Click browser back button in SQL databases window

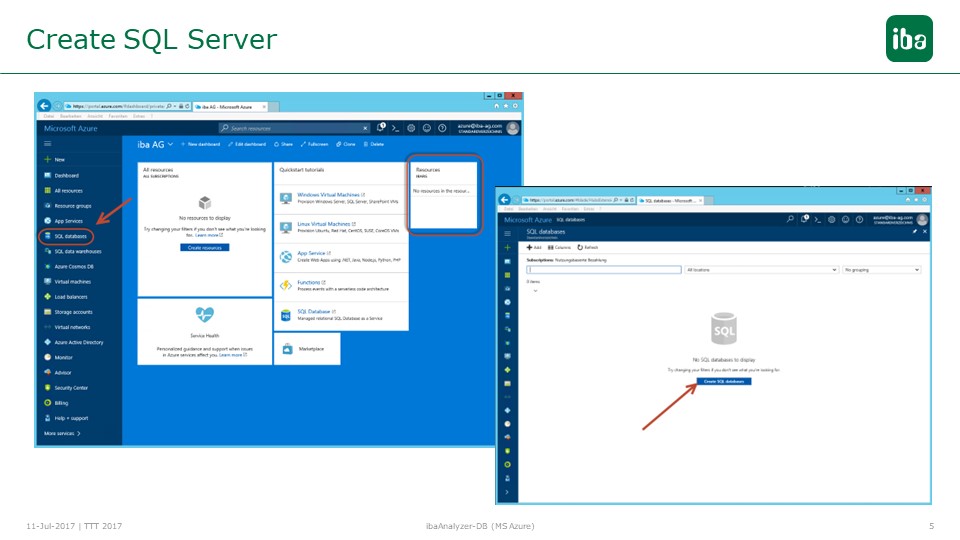click(x=504, y=200)
